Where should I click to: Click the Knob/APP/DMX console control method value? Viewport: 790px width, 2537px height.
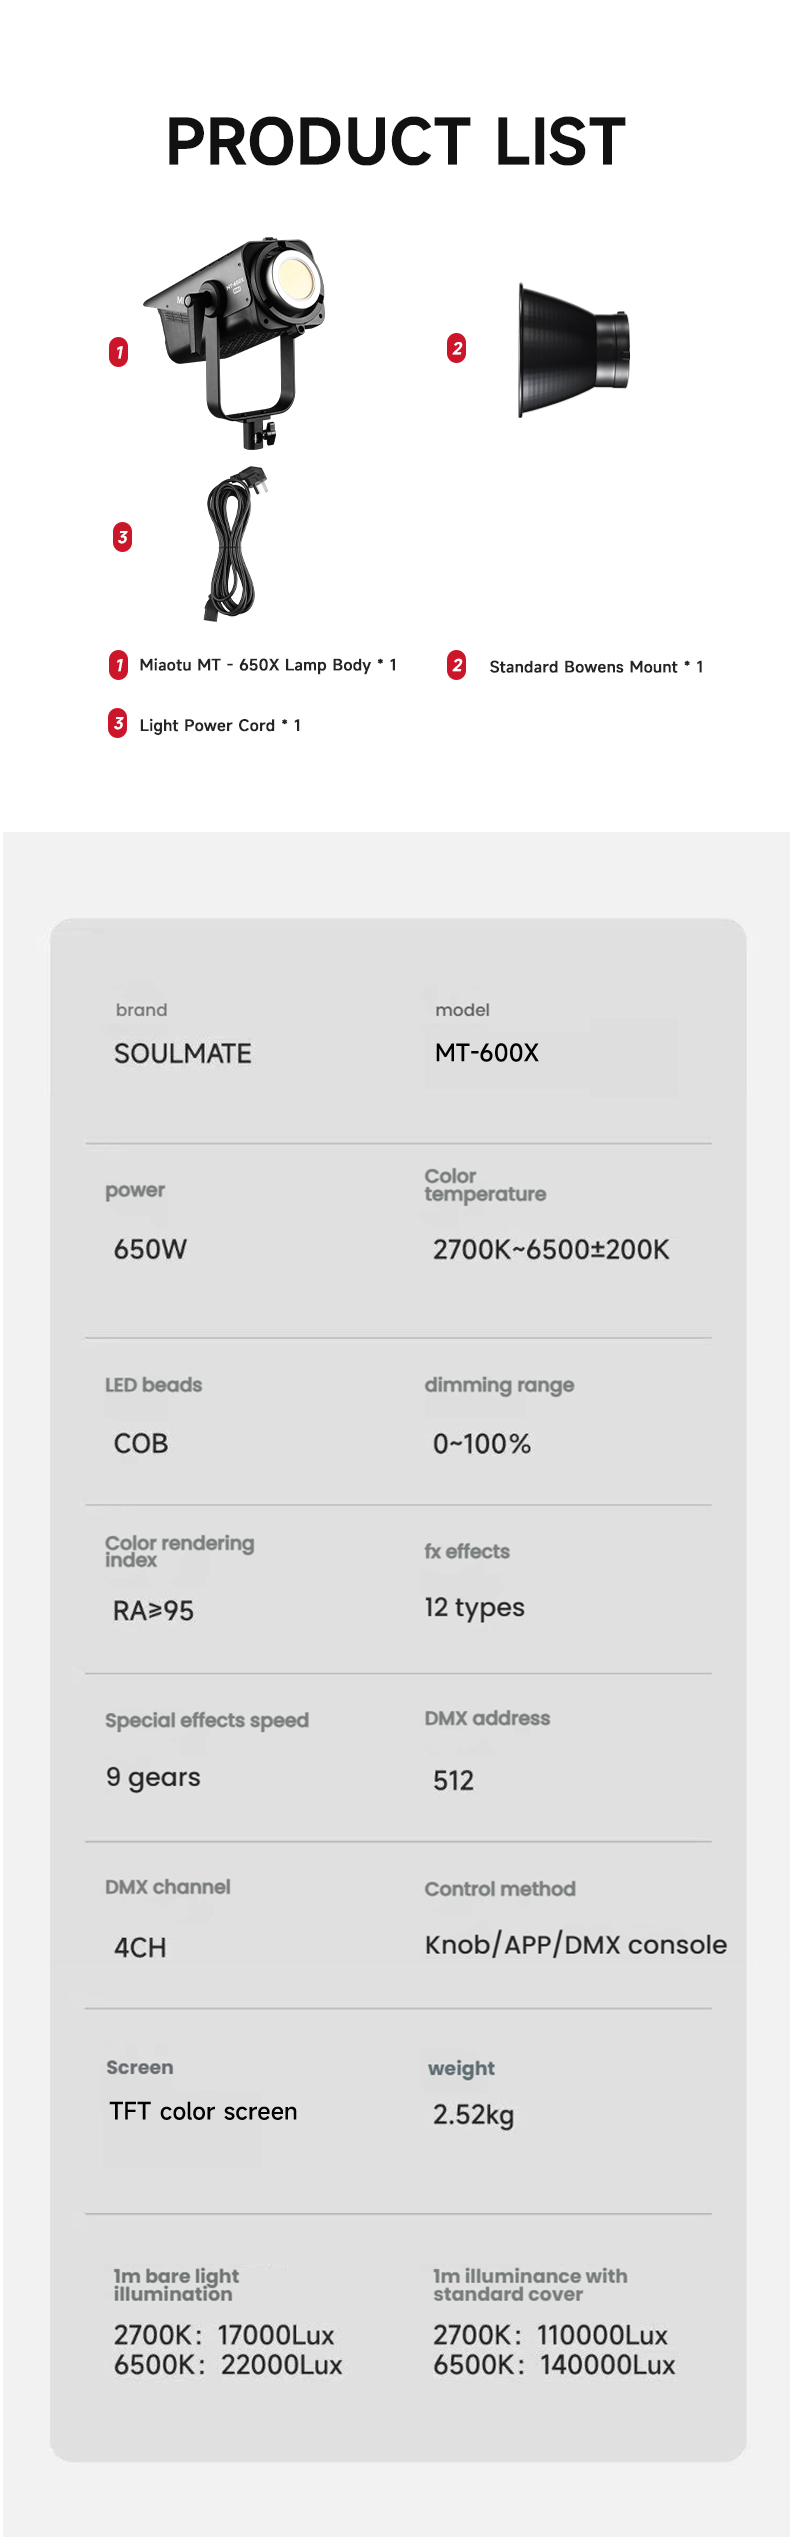(575, 1945)
